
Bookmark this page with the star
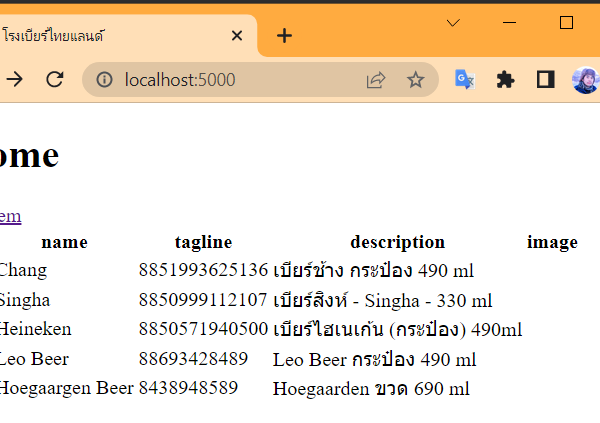[416, 80]
